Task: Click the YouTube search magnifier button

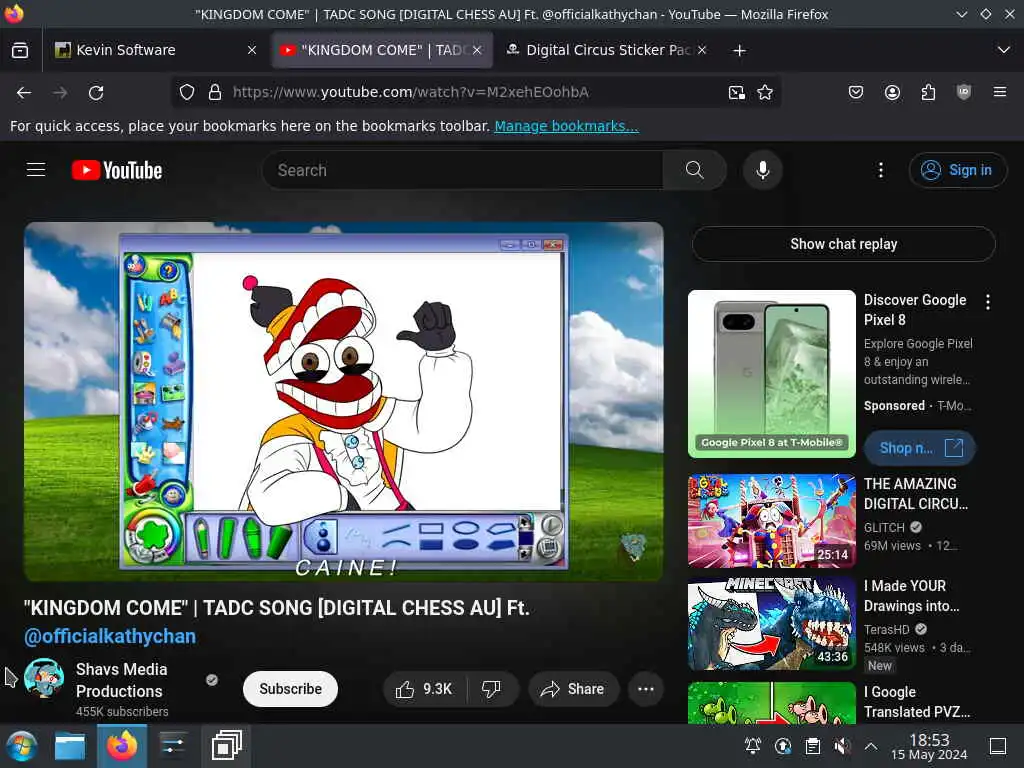Action: click(694, 170)
